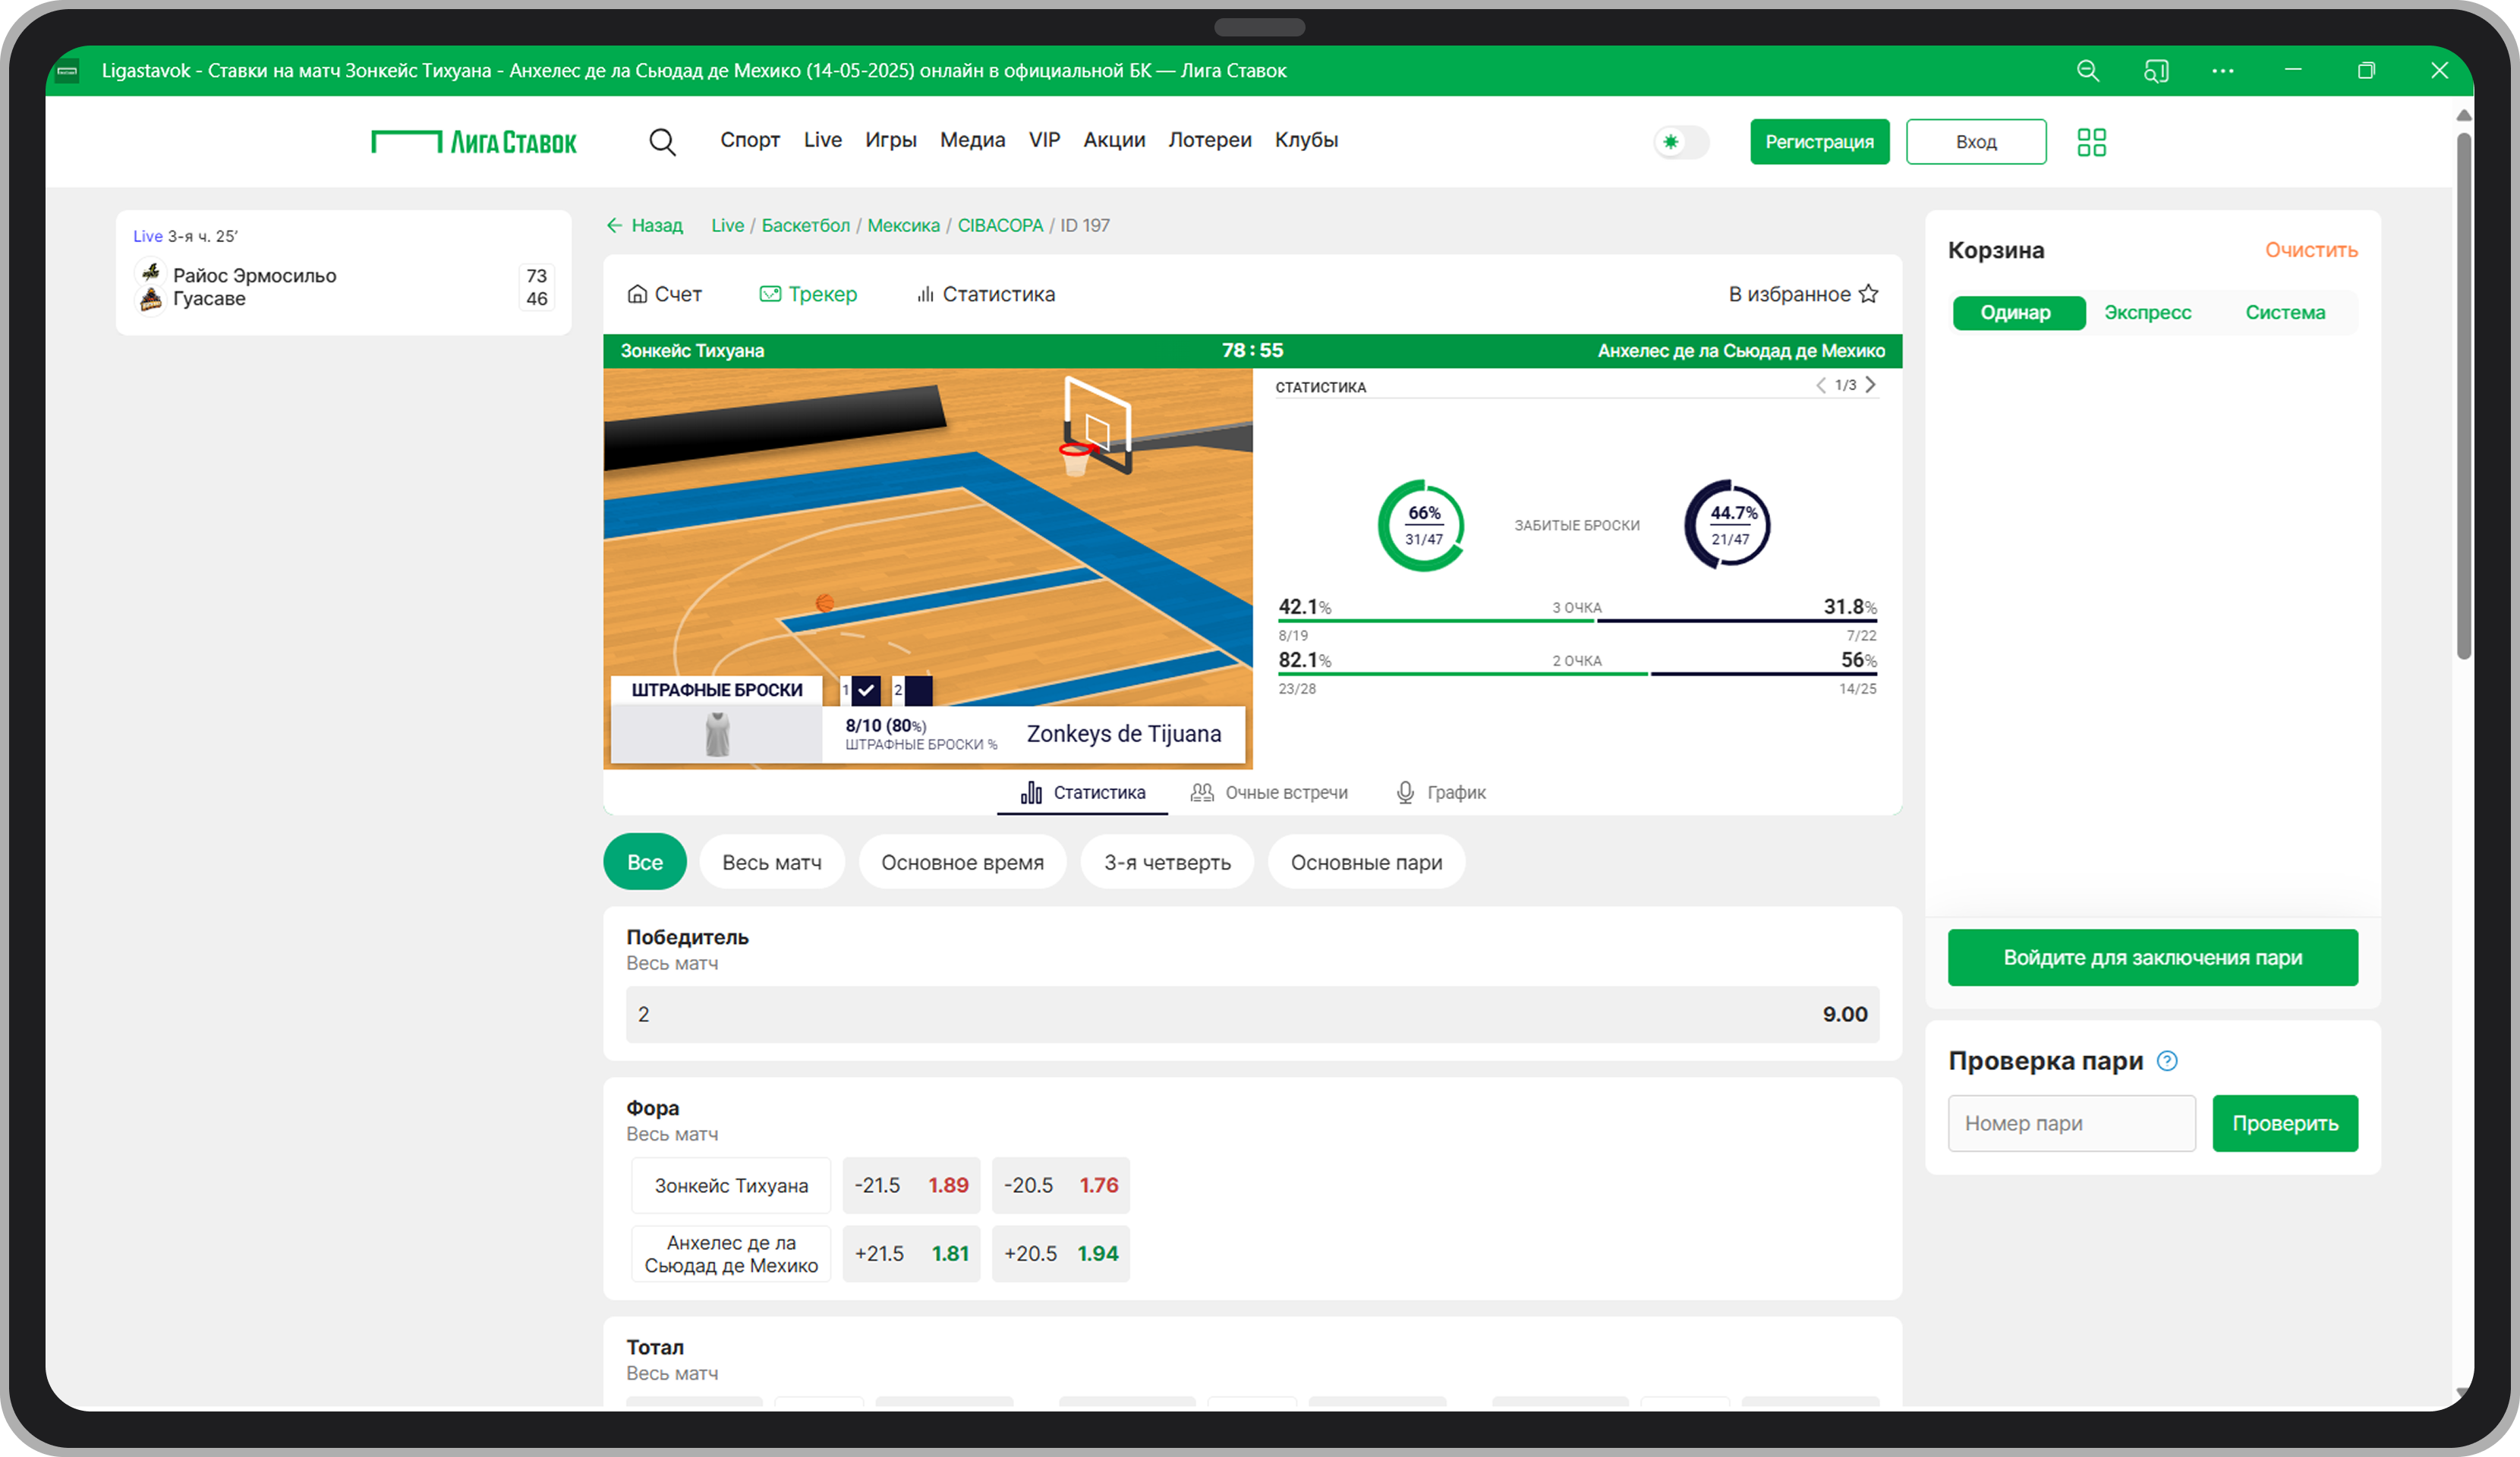Select the Экспресс bet type
The height and width of the screenshot is (1457, 2520).
tap(2147, 313)
